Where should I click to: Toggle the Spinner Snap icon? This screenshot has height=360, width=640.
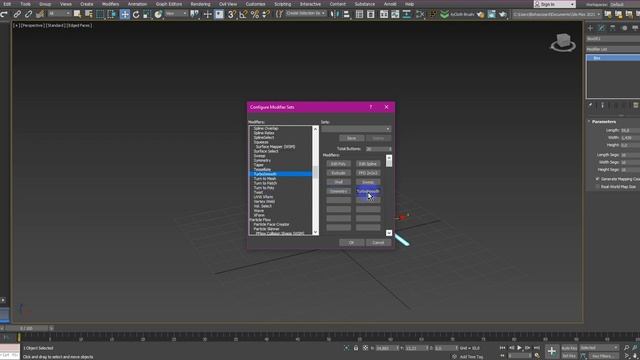click(266, 14)
